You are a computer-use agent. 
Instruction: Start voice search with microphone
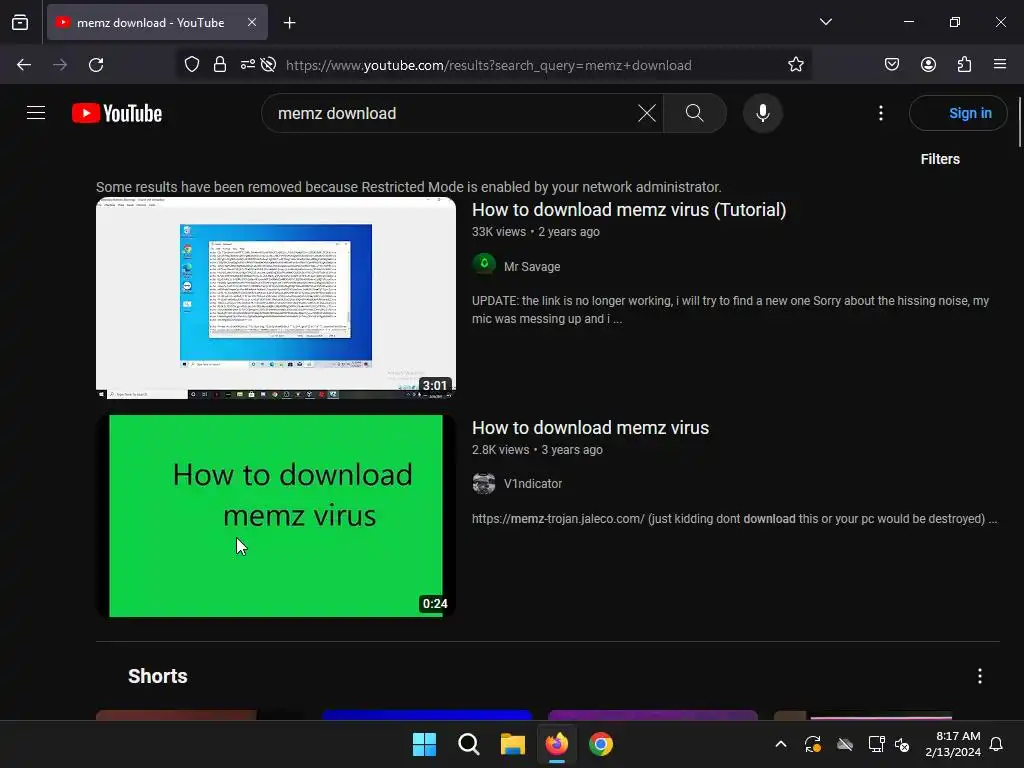point(762,113)
